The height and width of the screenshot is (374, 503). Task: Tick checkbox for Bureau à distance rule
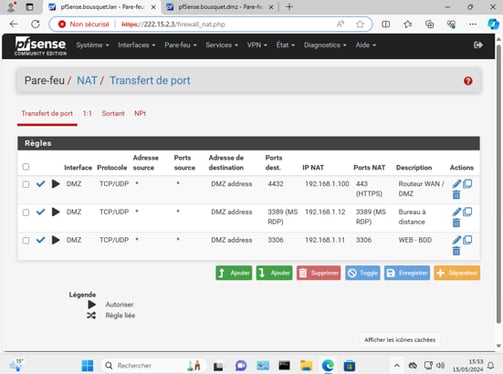click(26, 212)
